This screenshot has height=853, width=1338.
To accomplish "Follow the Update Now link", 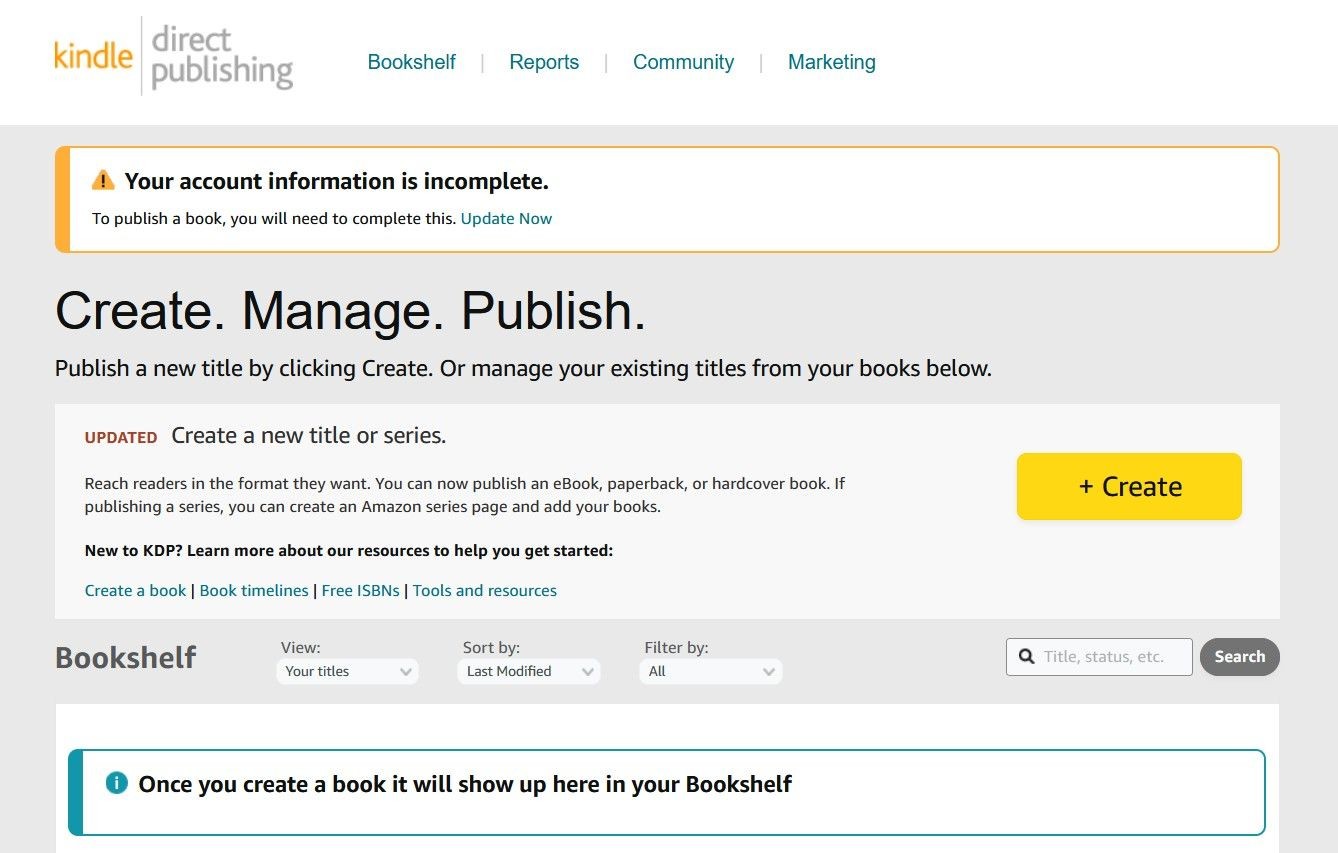I will point(506,218).
